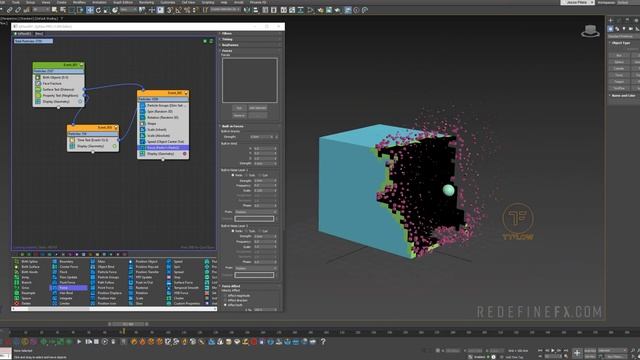Select Particle Groups operator in Event_002

pos(163,105)
